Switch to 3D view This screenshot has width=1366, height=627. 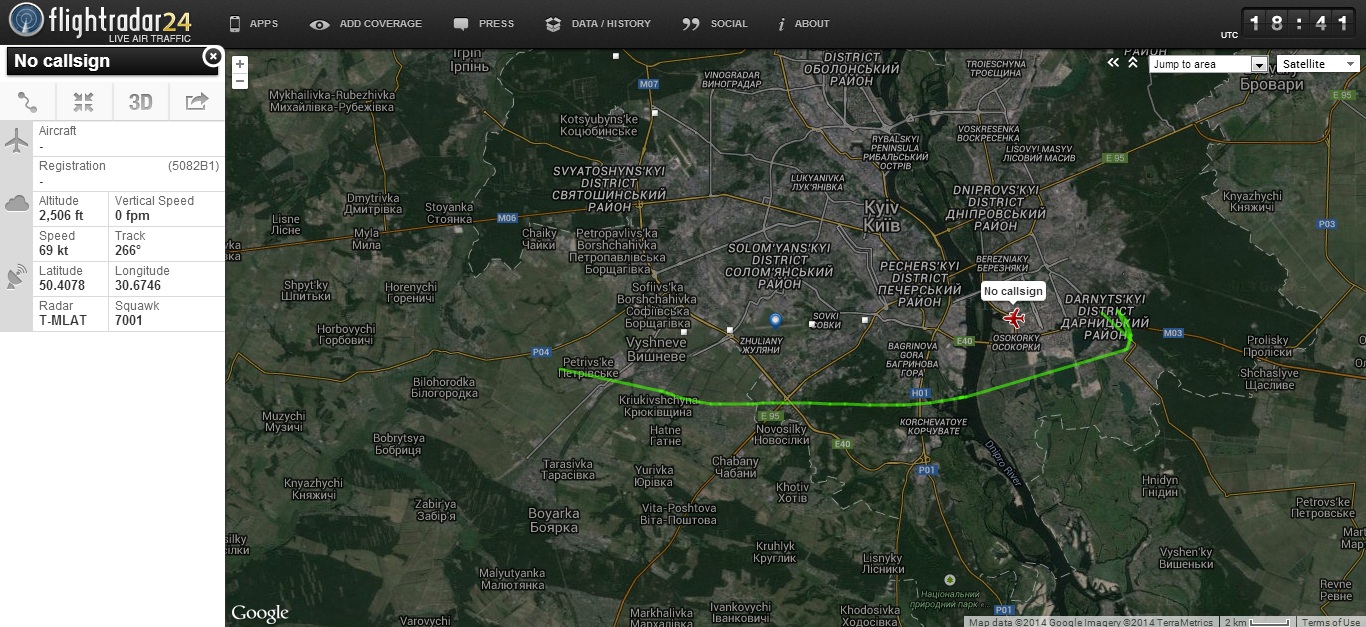141,101
